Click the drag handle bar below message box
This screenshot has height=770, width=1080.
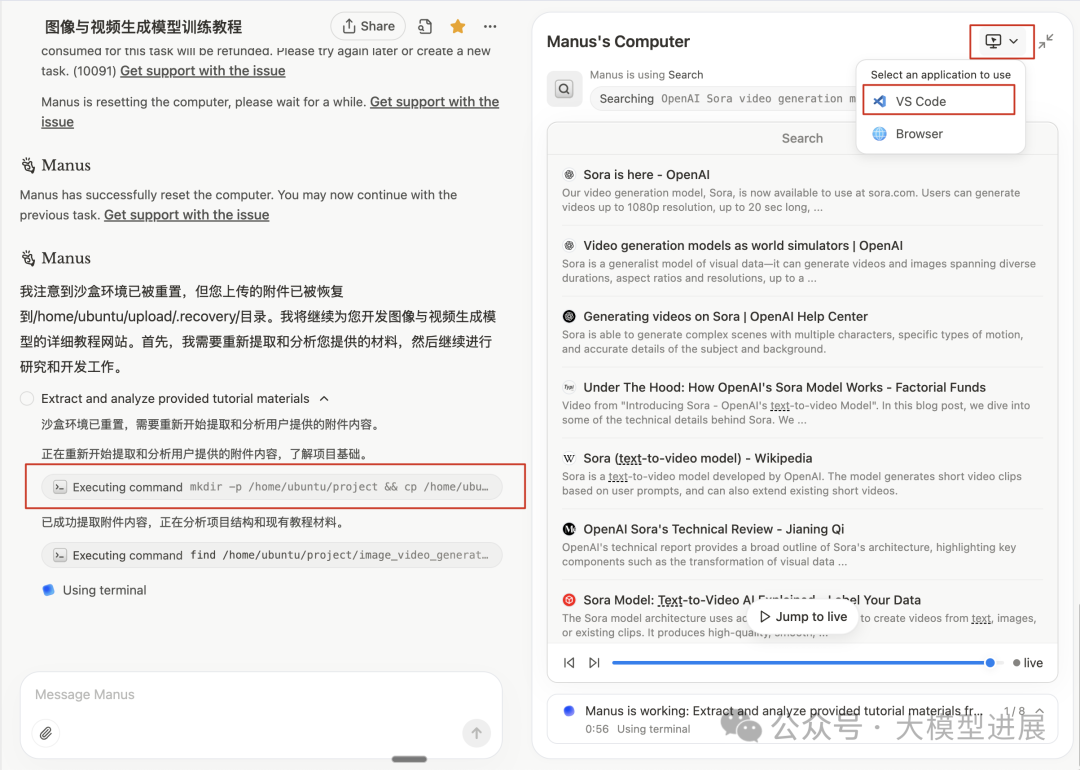(x=409, y=759)
